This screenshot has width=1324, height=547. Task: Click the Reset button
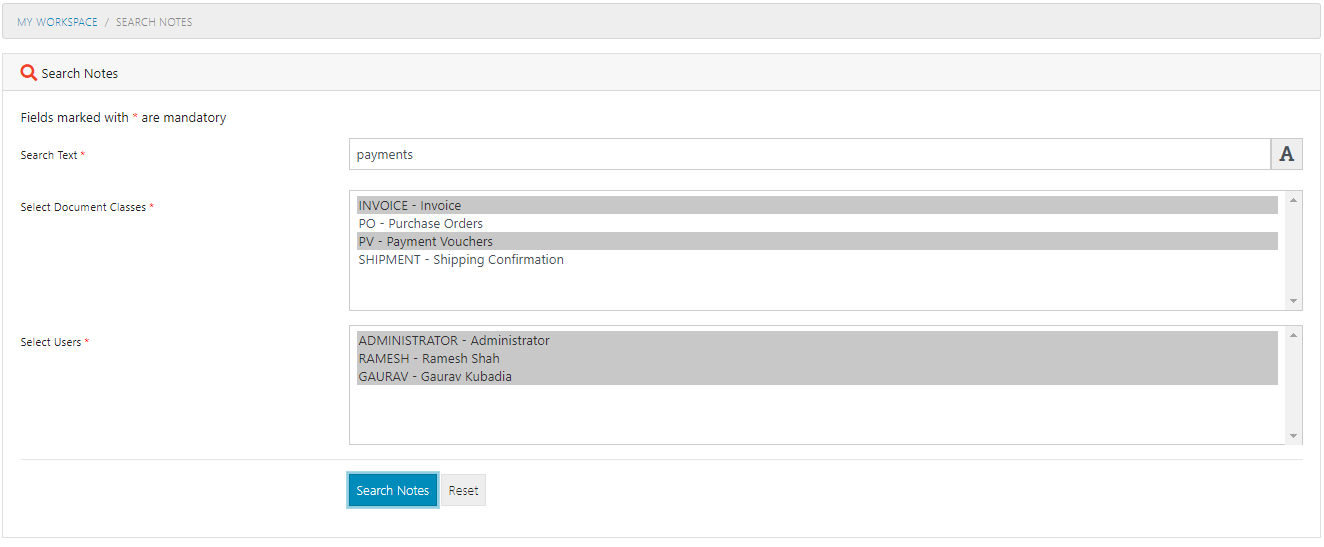pos(463,491)
